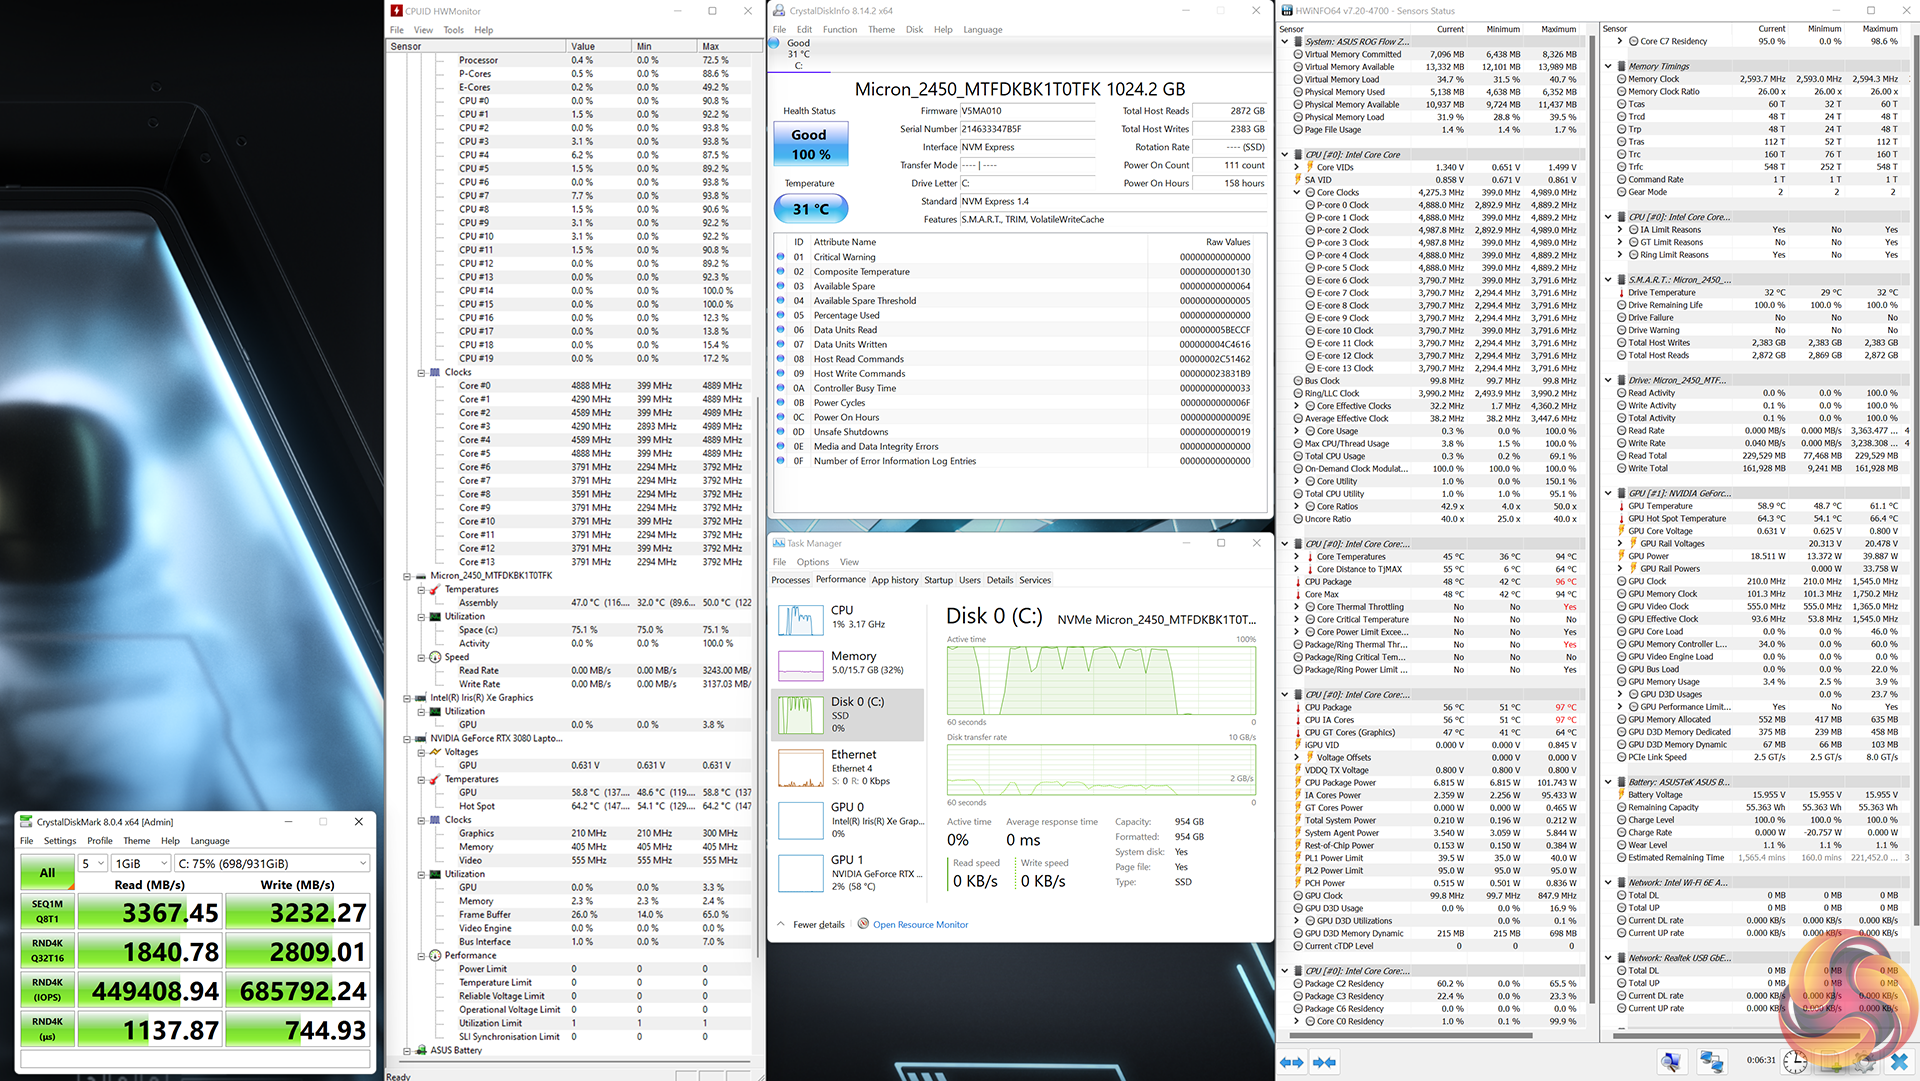Switch to App history tab

coord(894,580)
